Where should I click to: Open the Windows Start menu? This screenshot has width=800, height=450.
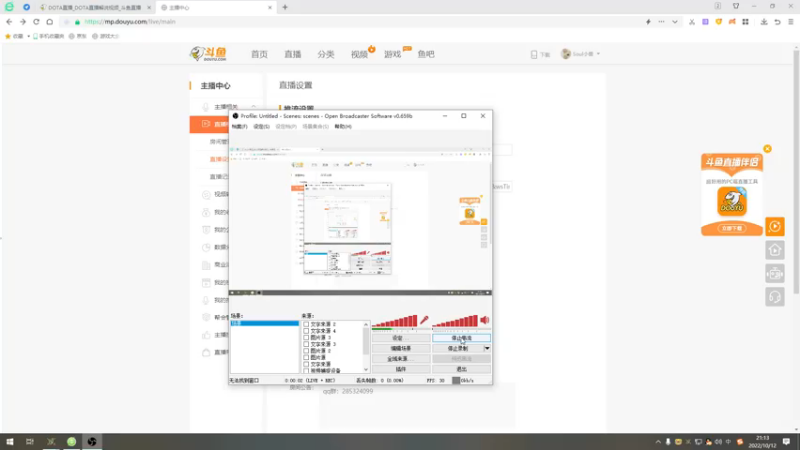pyautogui.click(x=10, y=442)
